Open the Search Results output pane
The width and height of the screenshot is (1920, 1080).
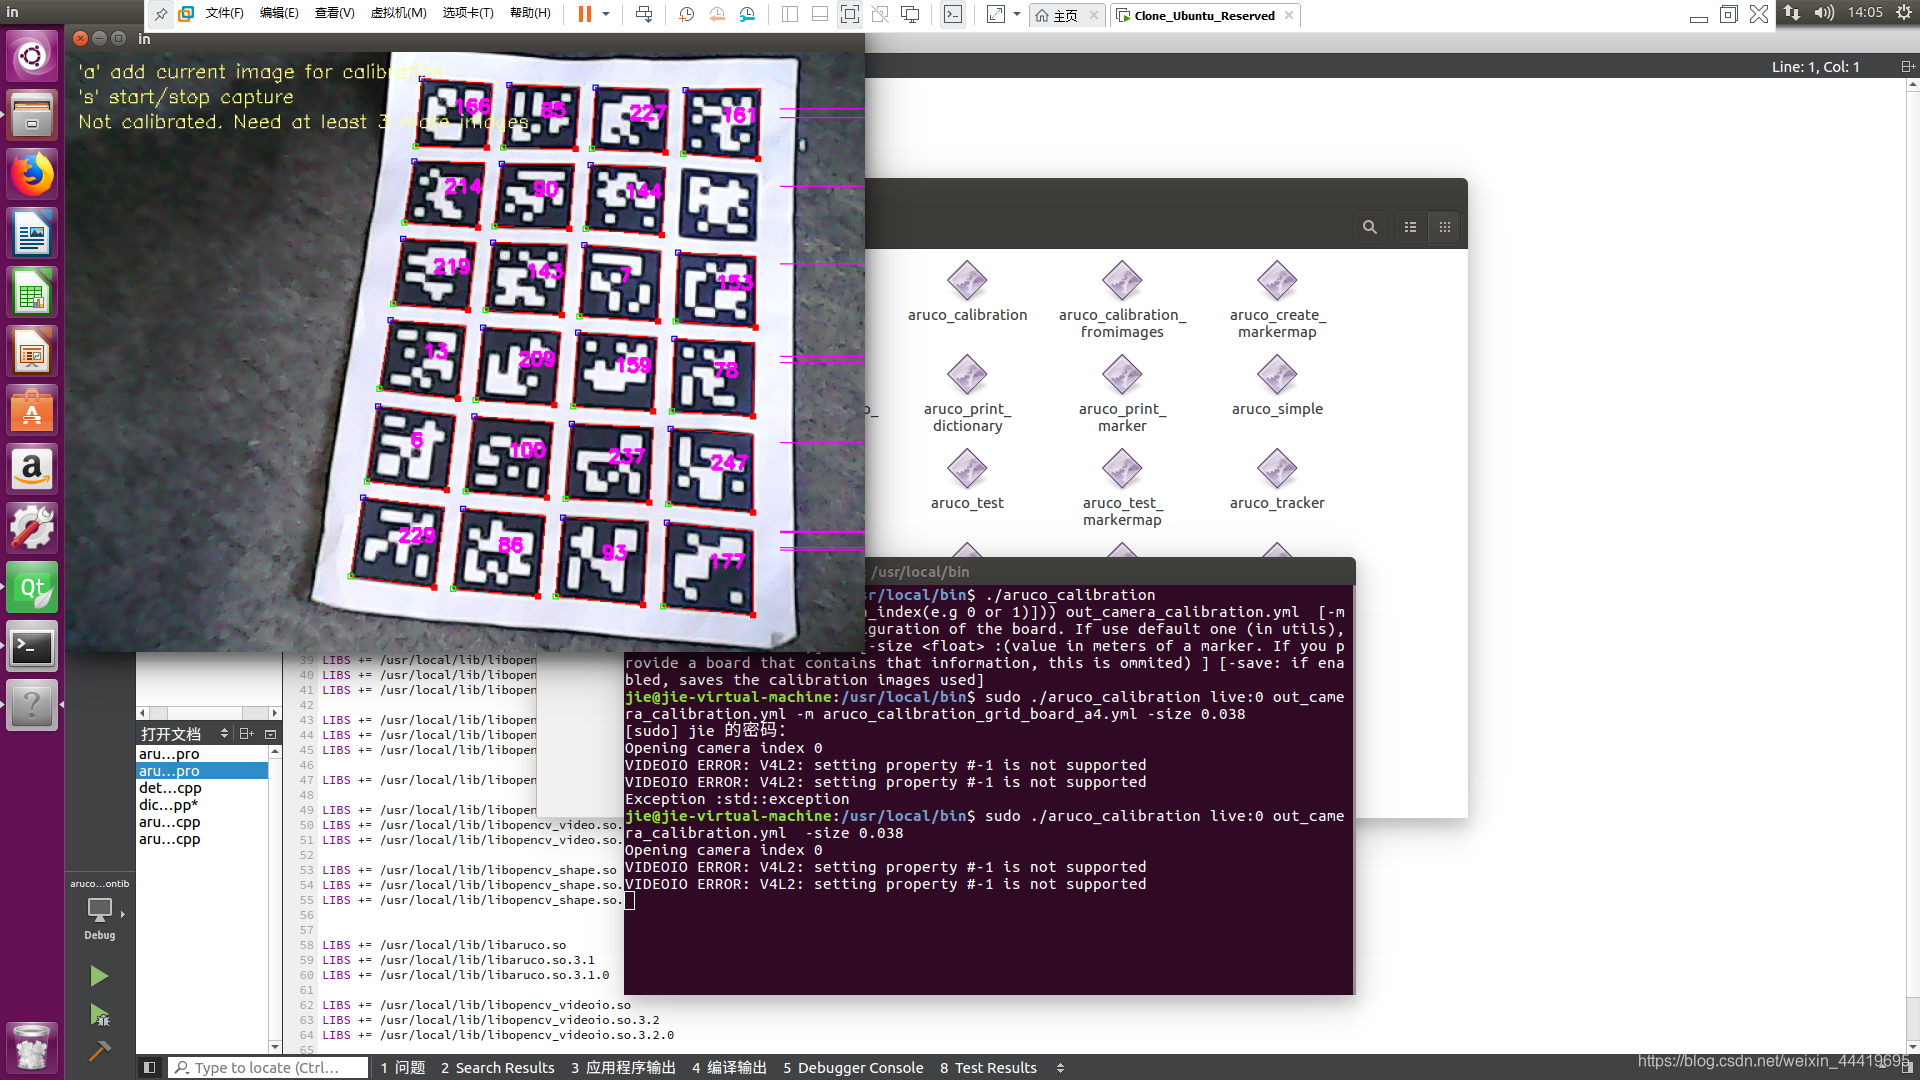[497, 1068]
